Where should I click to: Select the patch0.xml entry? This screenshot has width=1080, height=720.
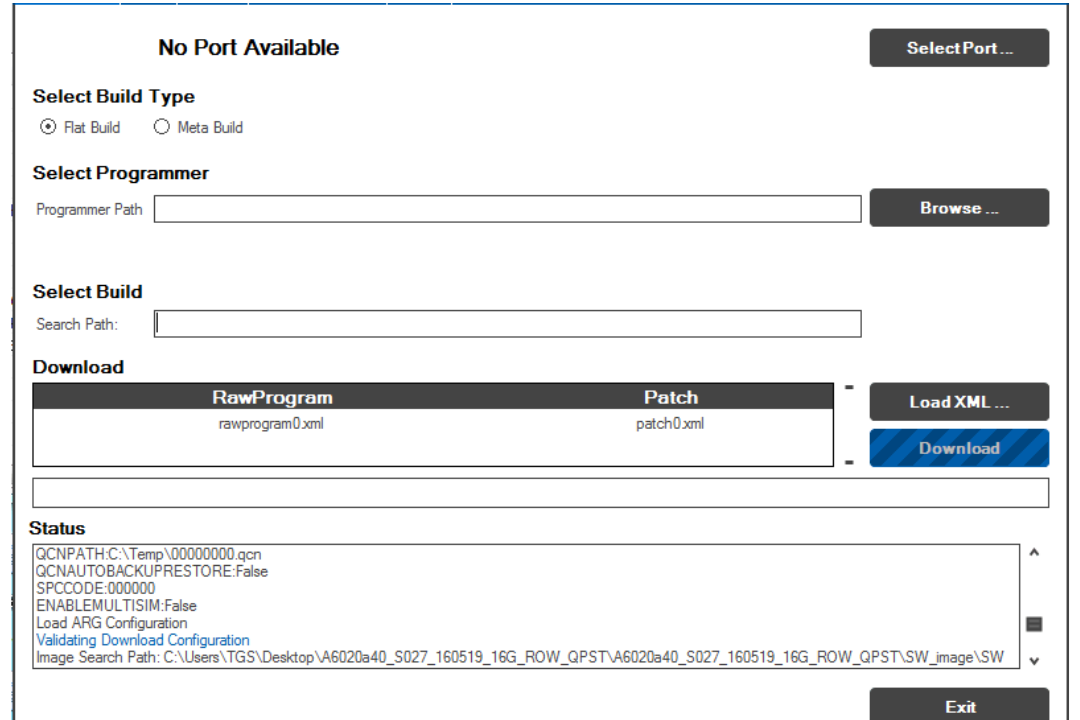pos(669,424)
